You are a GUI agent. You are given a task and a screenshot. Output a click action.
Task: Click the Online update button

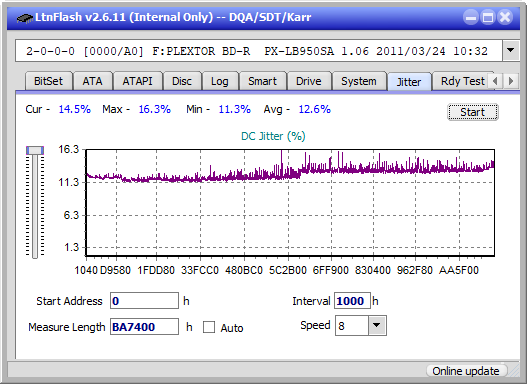(x=466, y=371)
